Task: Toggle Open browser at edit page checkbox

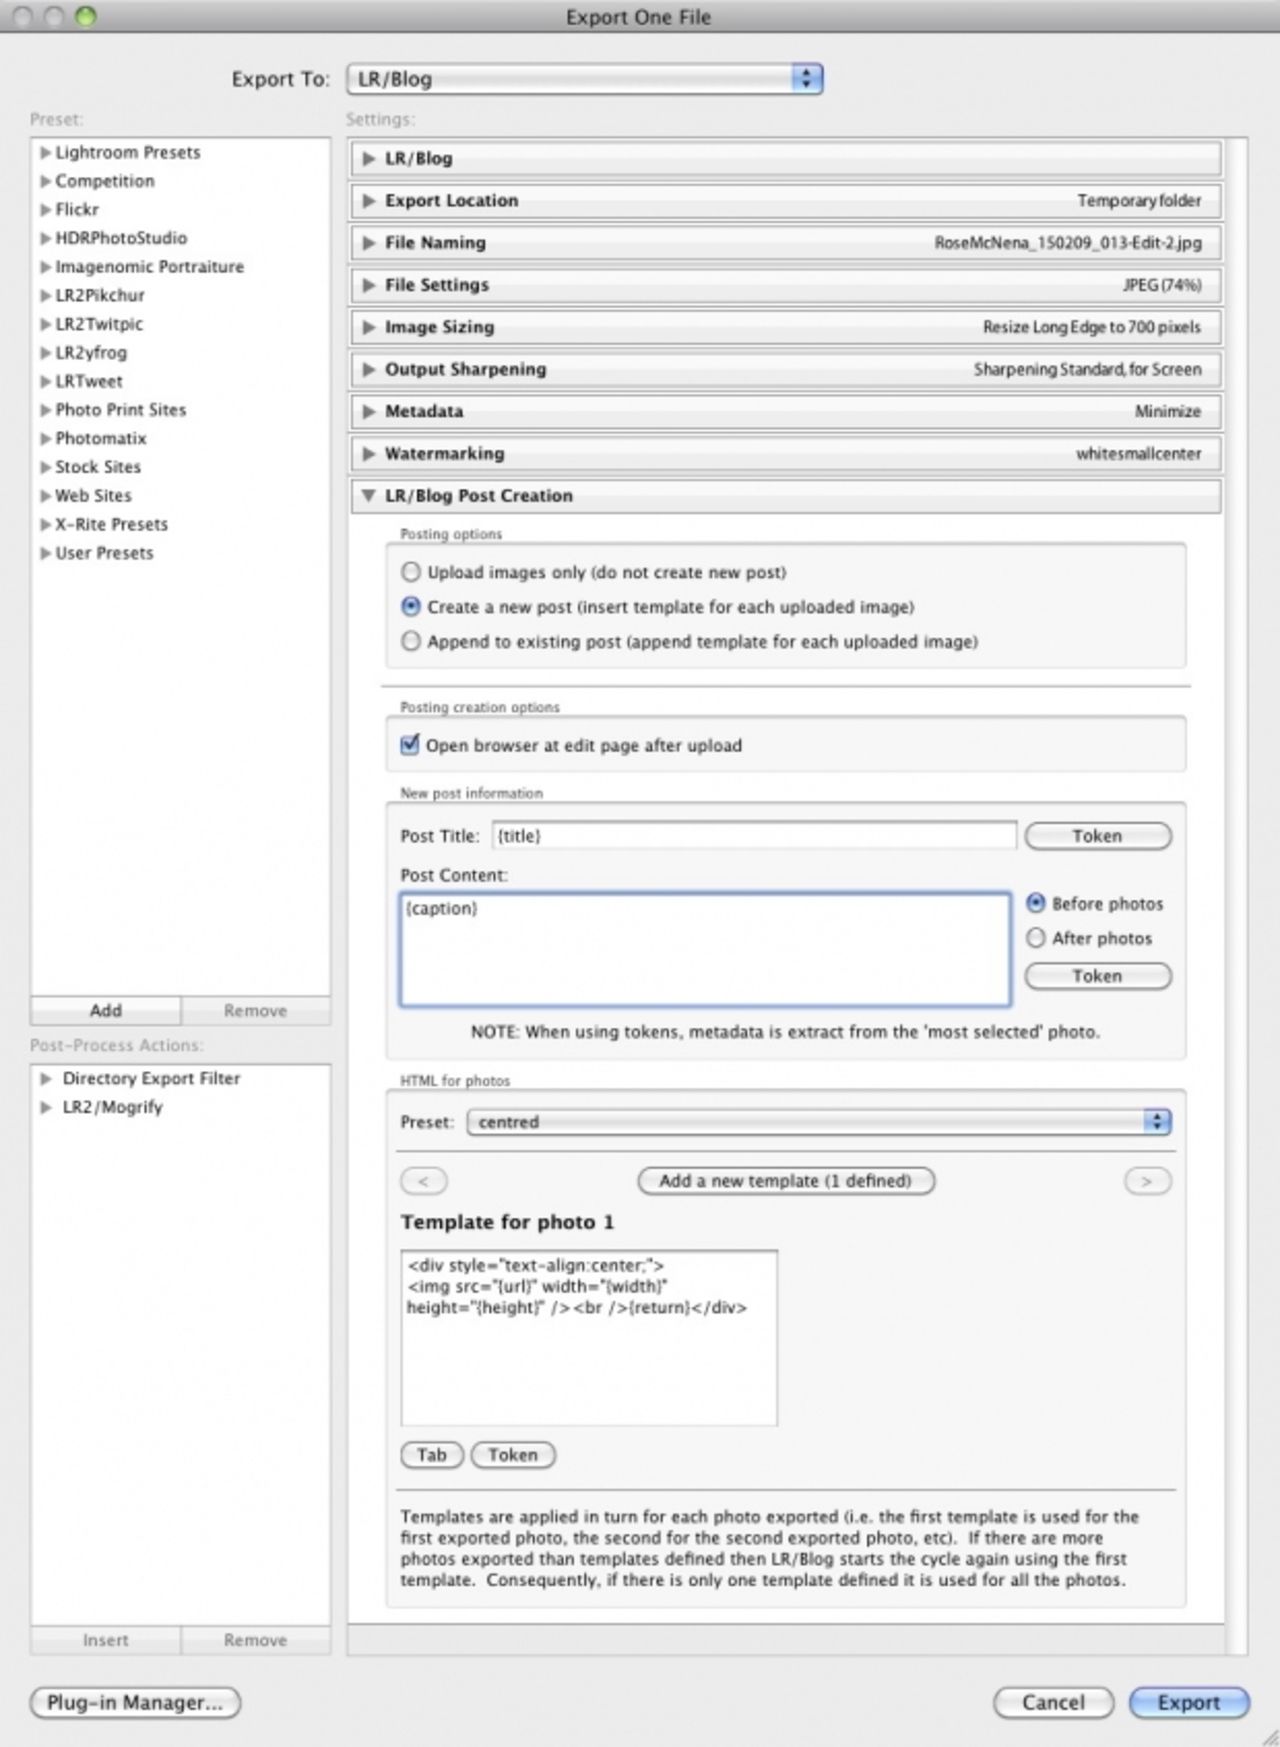Action: click(x=410, y=745)
